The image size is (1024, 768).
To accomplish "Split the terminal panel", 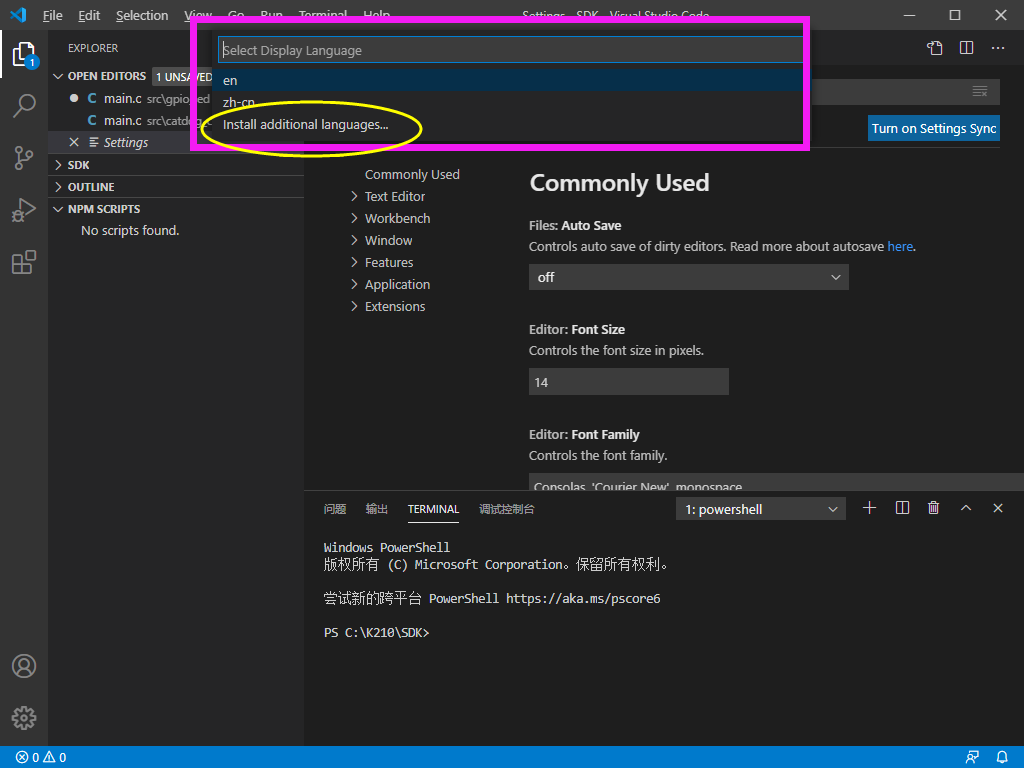I will coord(903,508).
